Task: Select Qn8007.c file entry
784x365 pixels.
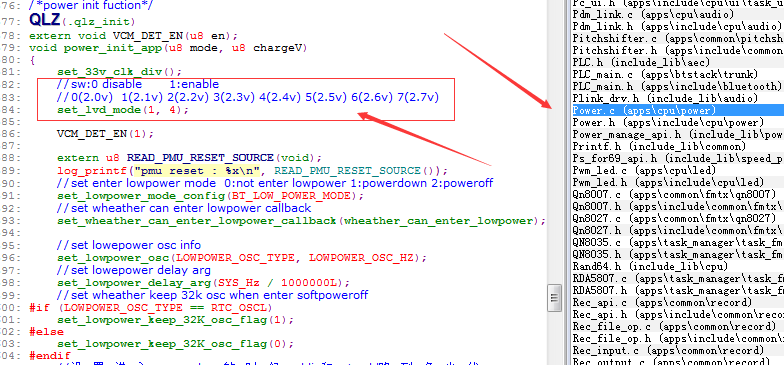Action: [x=678, y=194]
